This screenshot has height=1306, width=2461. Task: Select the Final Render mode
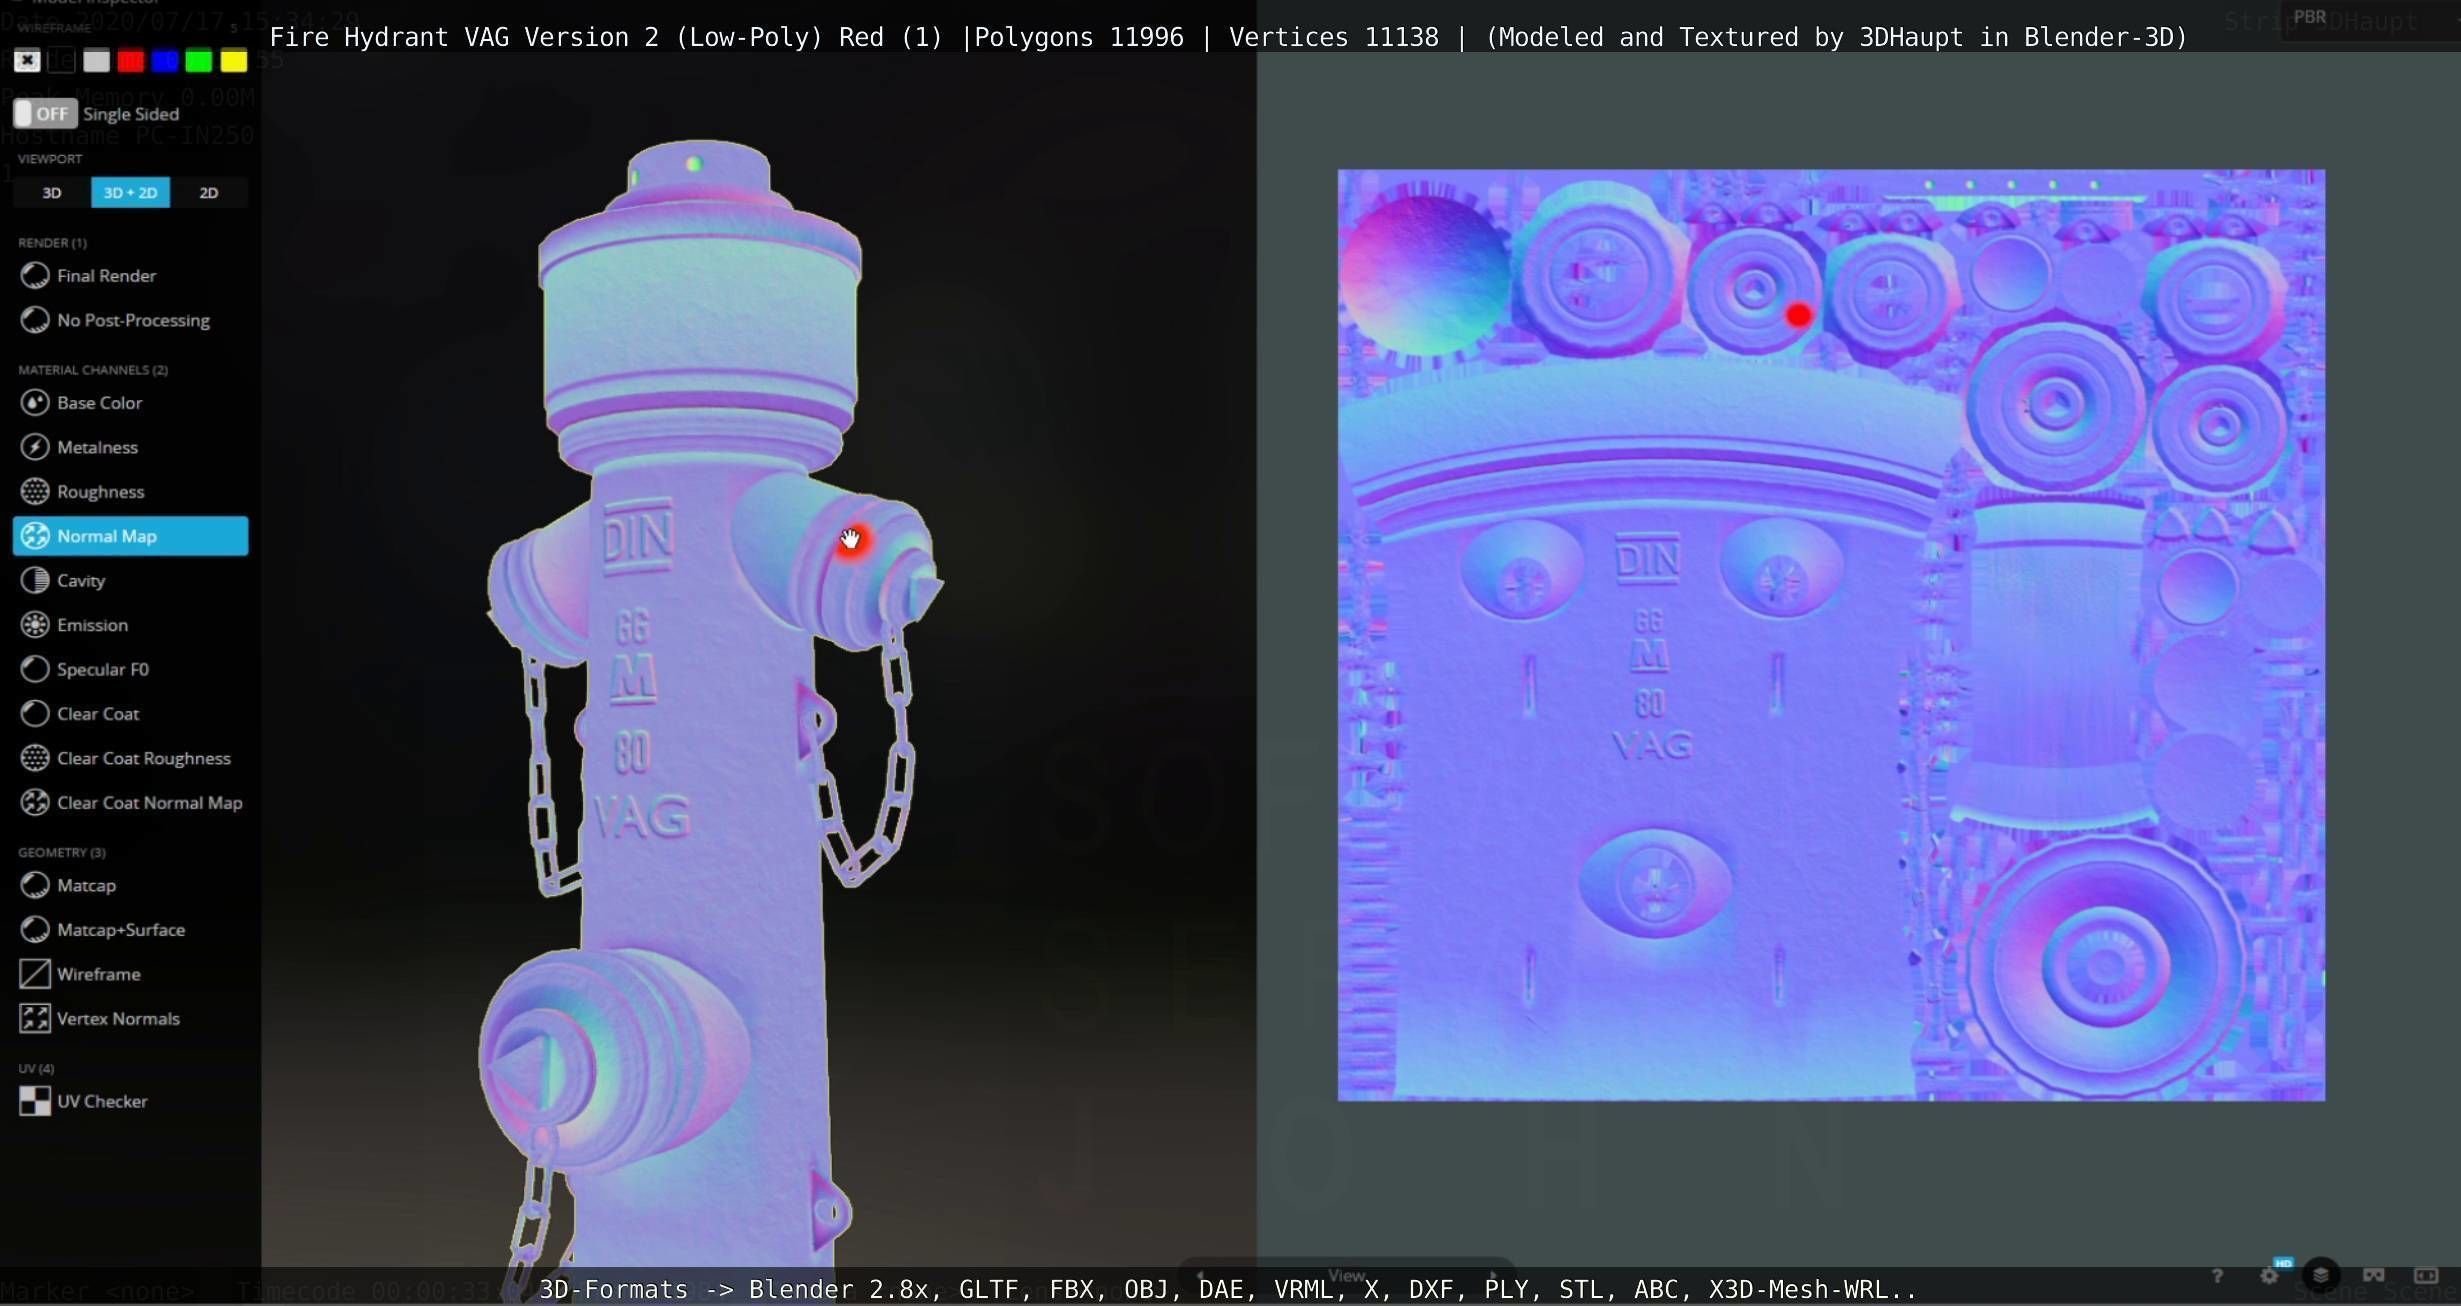(x=130, y=275)
